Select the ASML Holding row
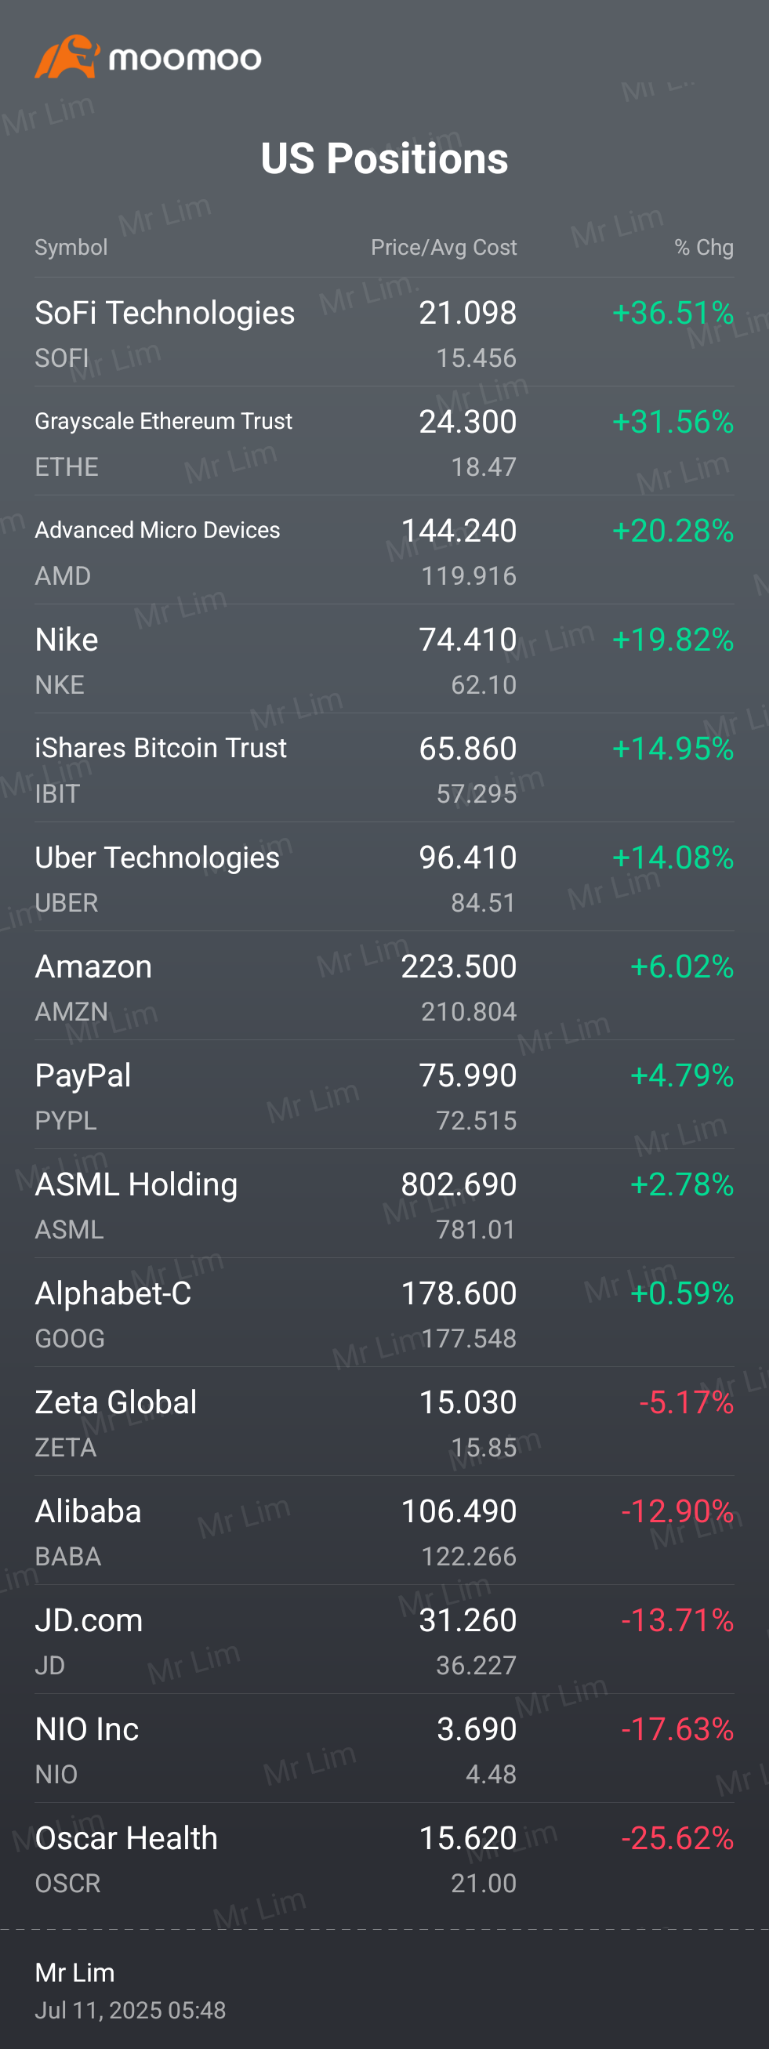This screenshot has height=2049, width=769. tap(384, 1205)
